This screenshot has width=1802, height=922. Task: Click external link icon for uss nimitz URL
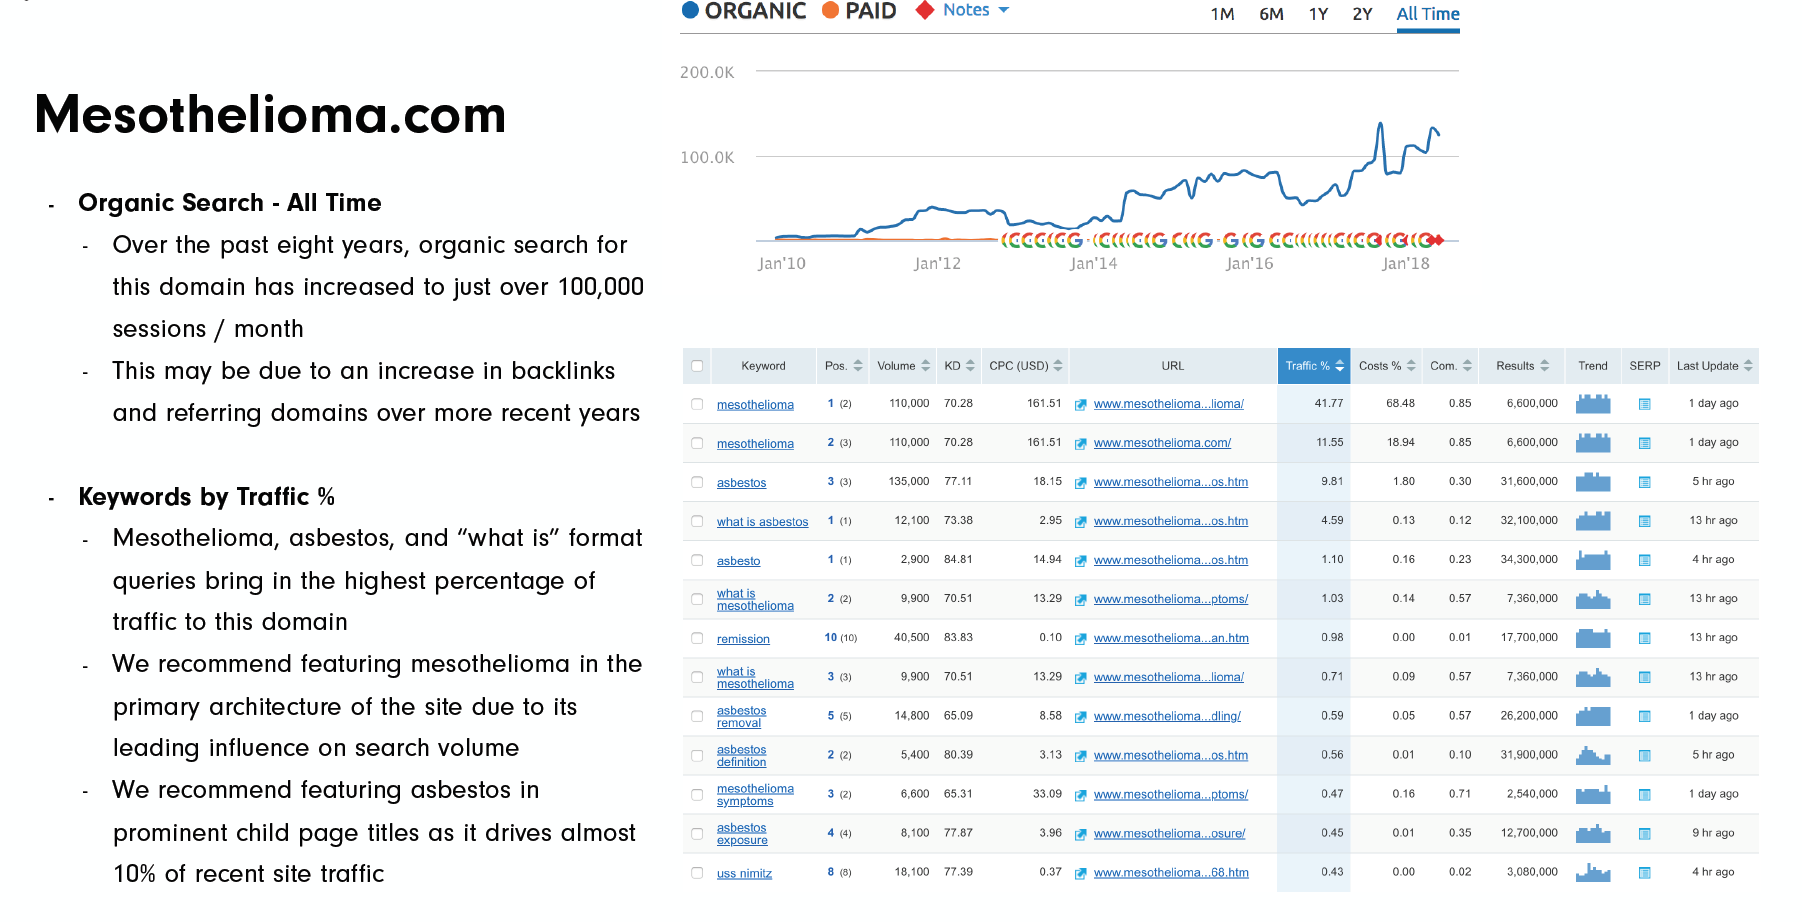[x=1081, y=874]
